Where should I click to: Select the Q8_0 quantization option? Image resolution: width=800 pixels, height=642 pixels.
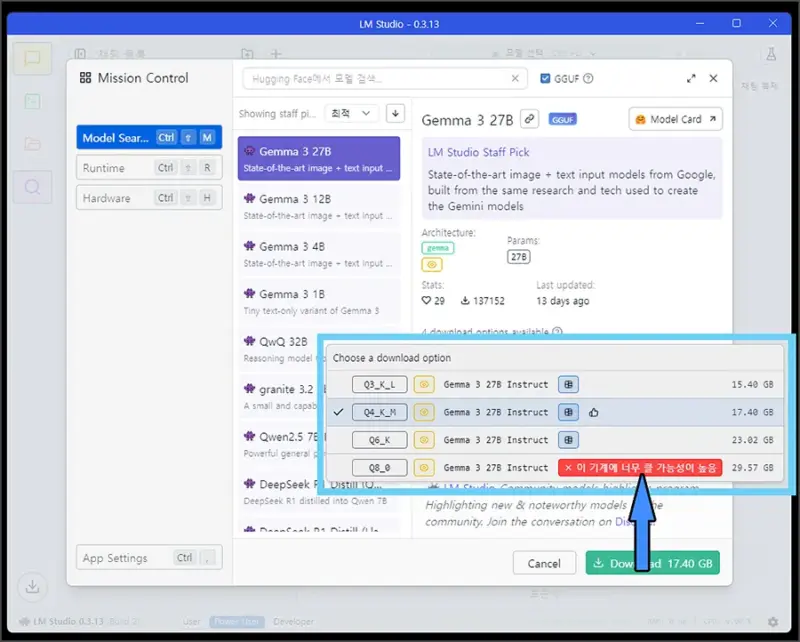point(380,467)
